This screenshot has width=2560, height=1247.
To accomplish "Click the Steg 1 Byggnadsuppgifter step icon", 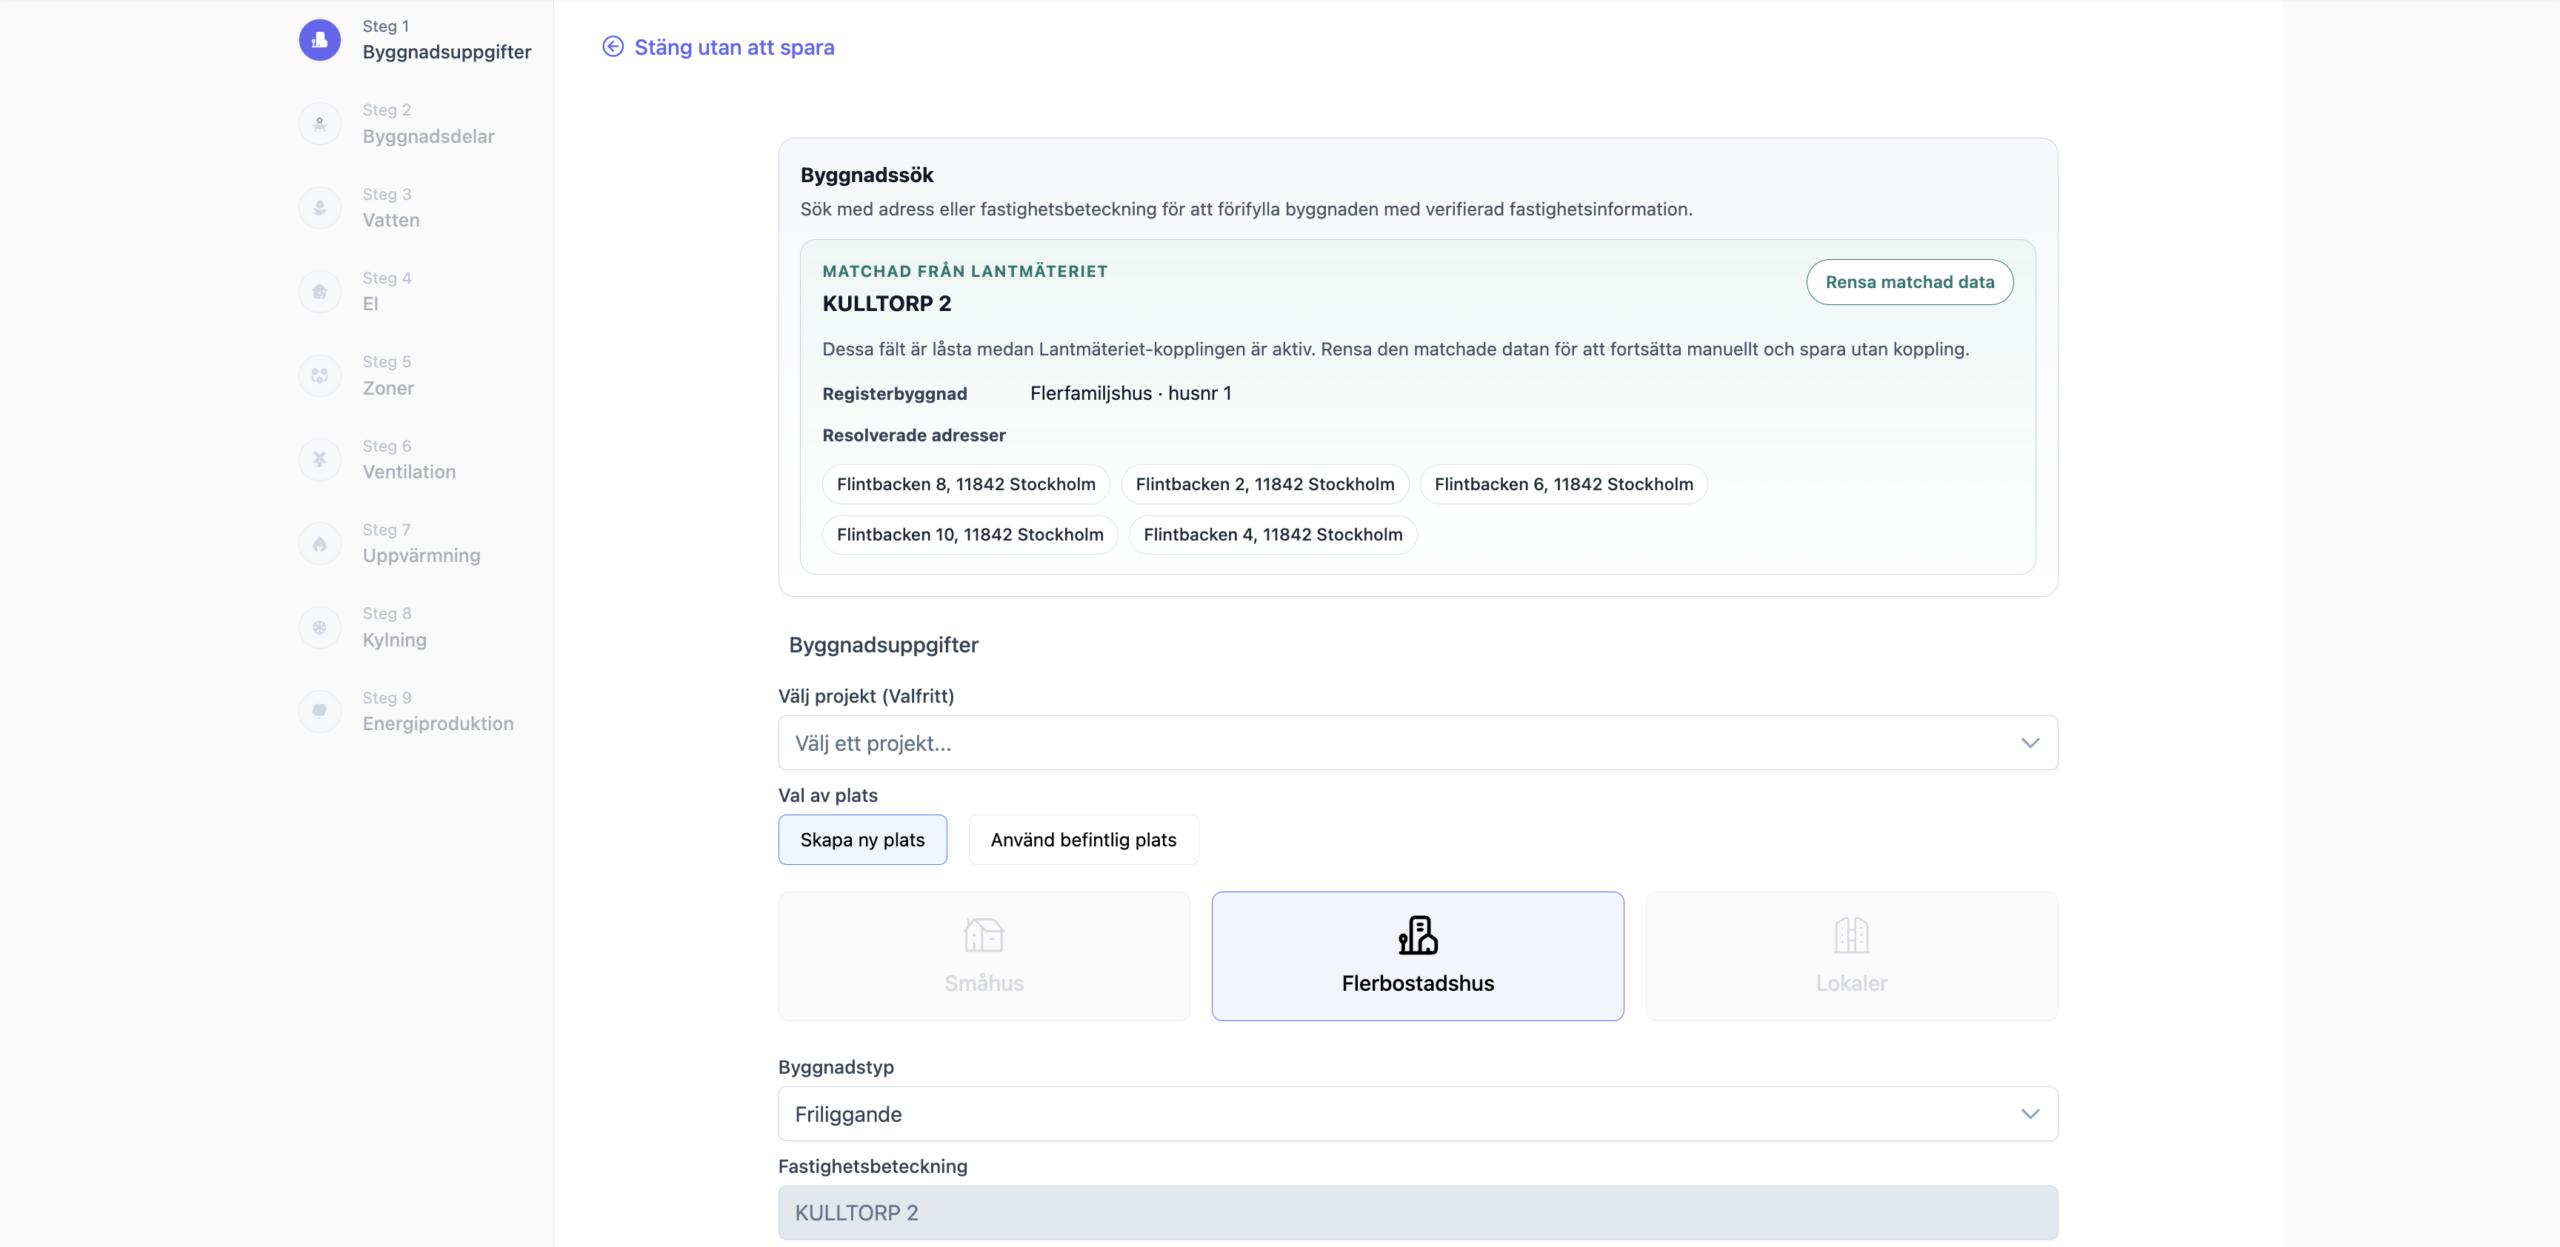I will 320,40.
